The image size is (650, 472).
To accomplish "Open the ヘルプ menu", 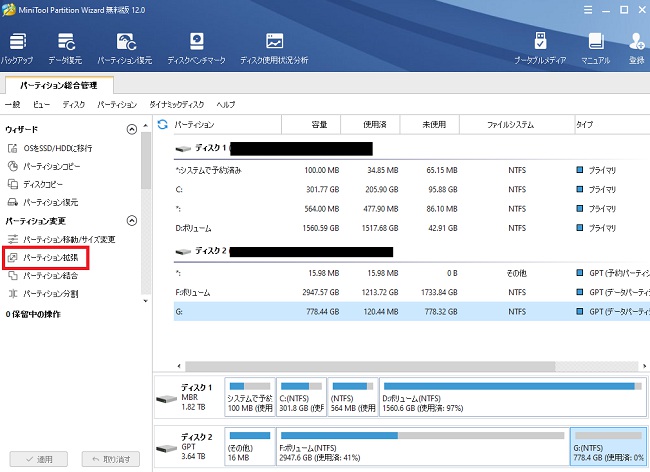I will pos(226,104).
